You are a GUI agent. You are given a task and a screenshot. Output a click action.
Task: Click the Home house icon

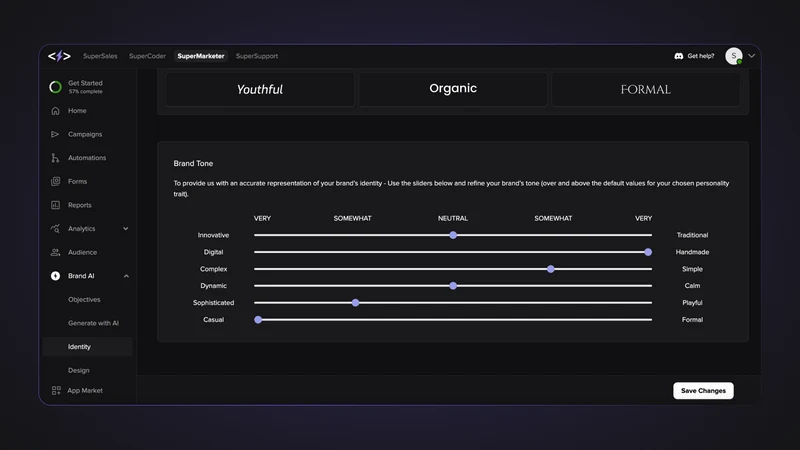tap(55, 111)
